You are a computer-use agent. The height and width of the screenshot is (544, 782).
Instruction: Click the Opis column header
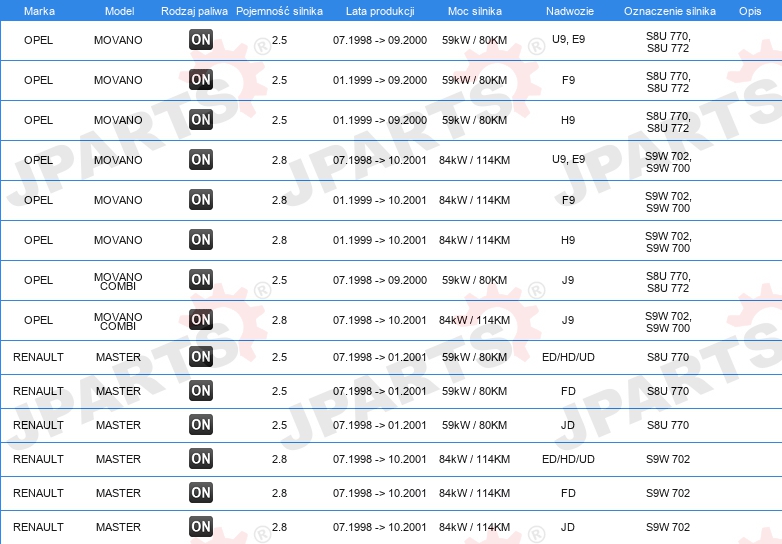(x=750, y=11)
